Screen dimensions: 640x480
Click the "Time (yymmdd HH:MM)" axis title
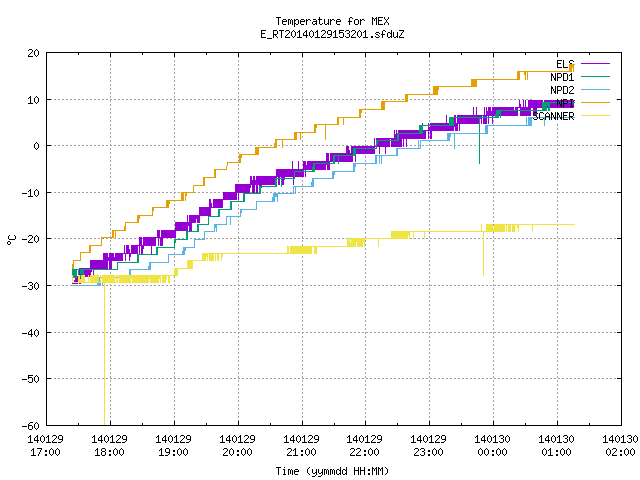tap(332, 471)
